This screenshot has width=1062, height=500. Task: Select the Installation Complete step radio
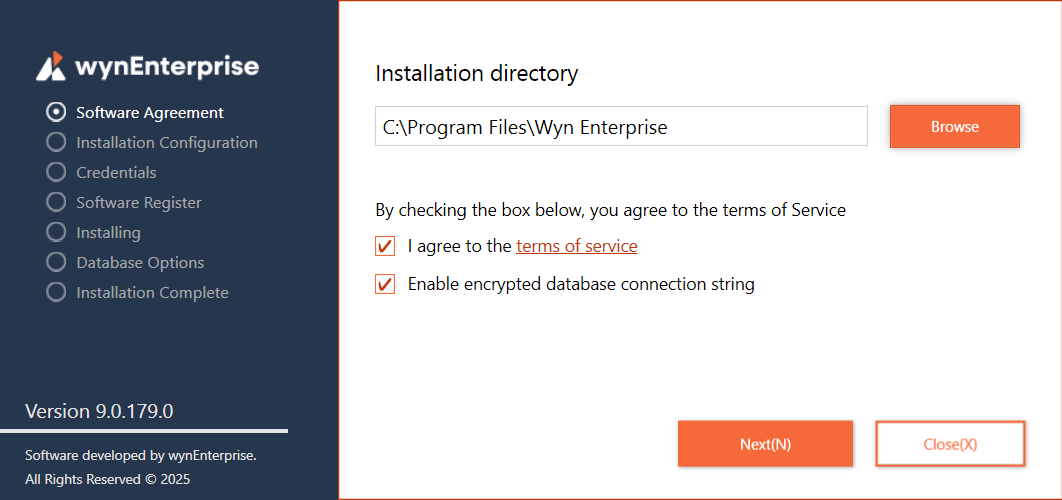56,292
